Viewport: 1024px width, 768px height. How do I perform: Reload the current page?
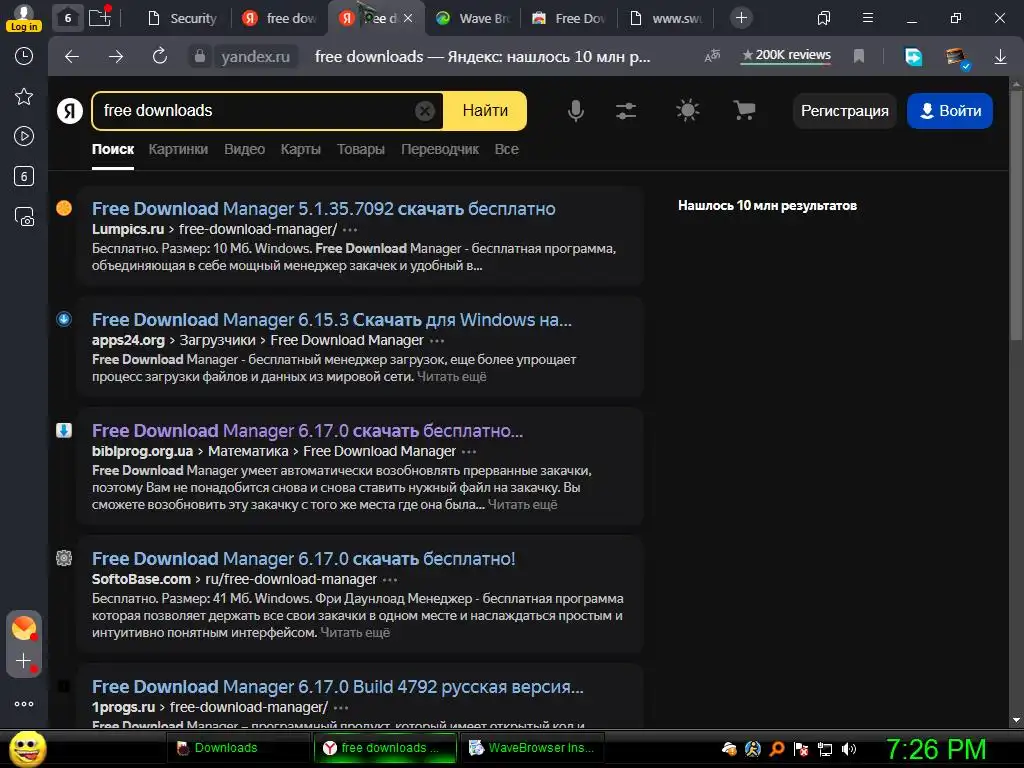click(x=160, y=56)
